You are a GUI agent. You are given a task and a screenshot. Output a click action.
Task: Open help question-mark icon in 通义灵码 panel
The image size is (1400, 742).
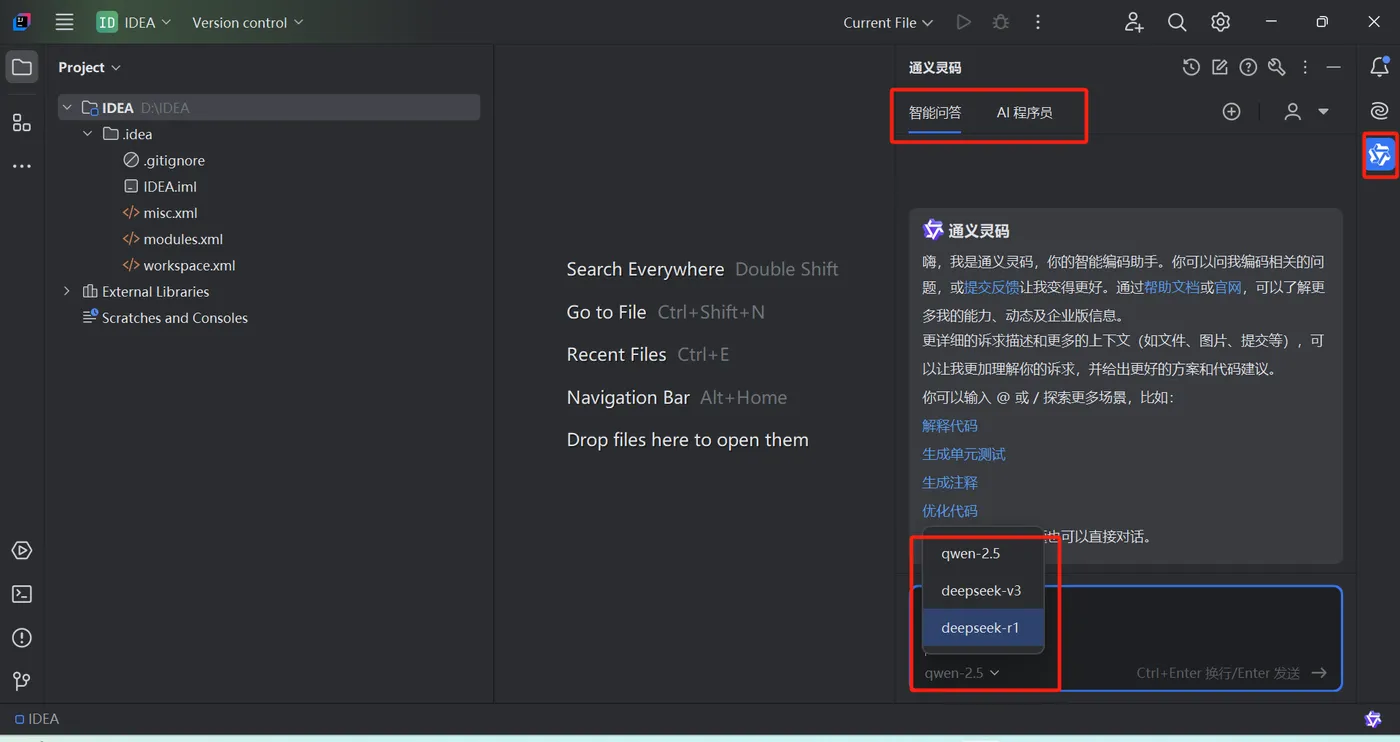pos(1248,67)
